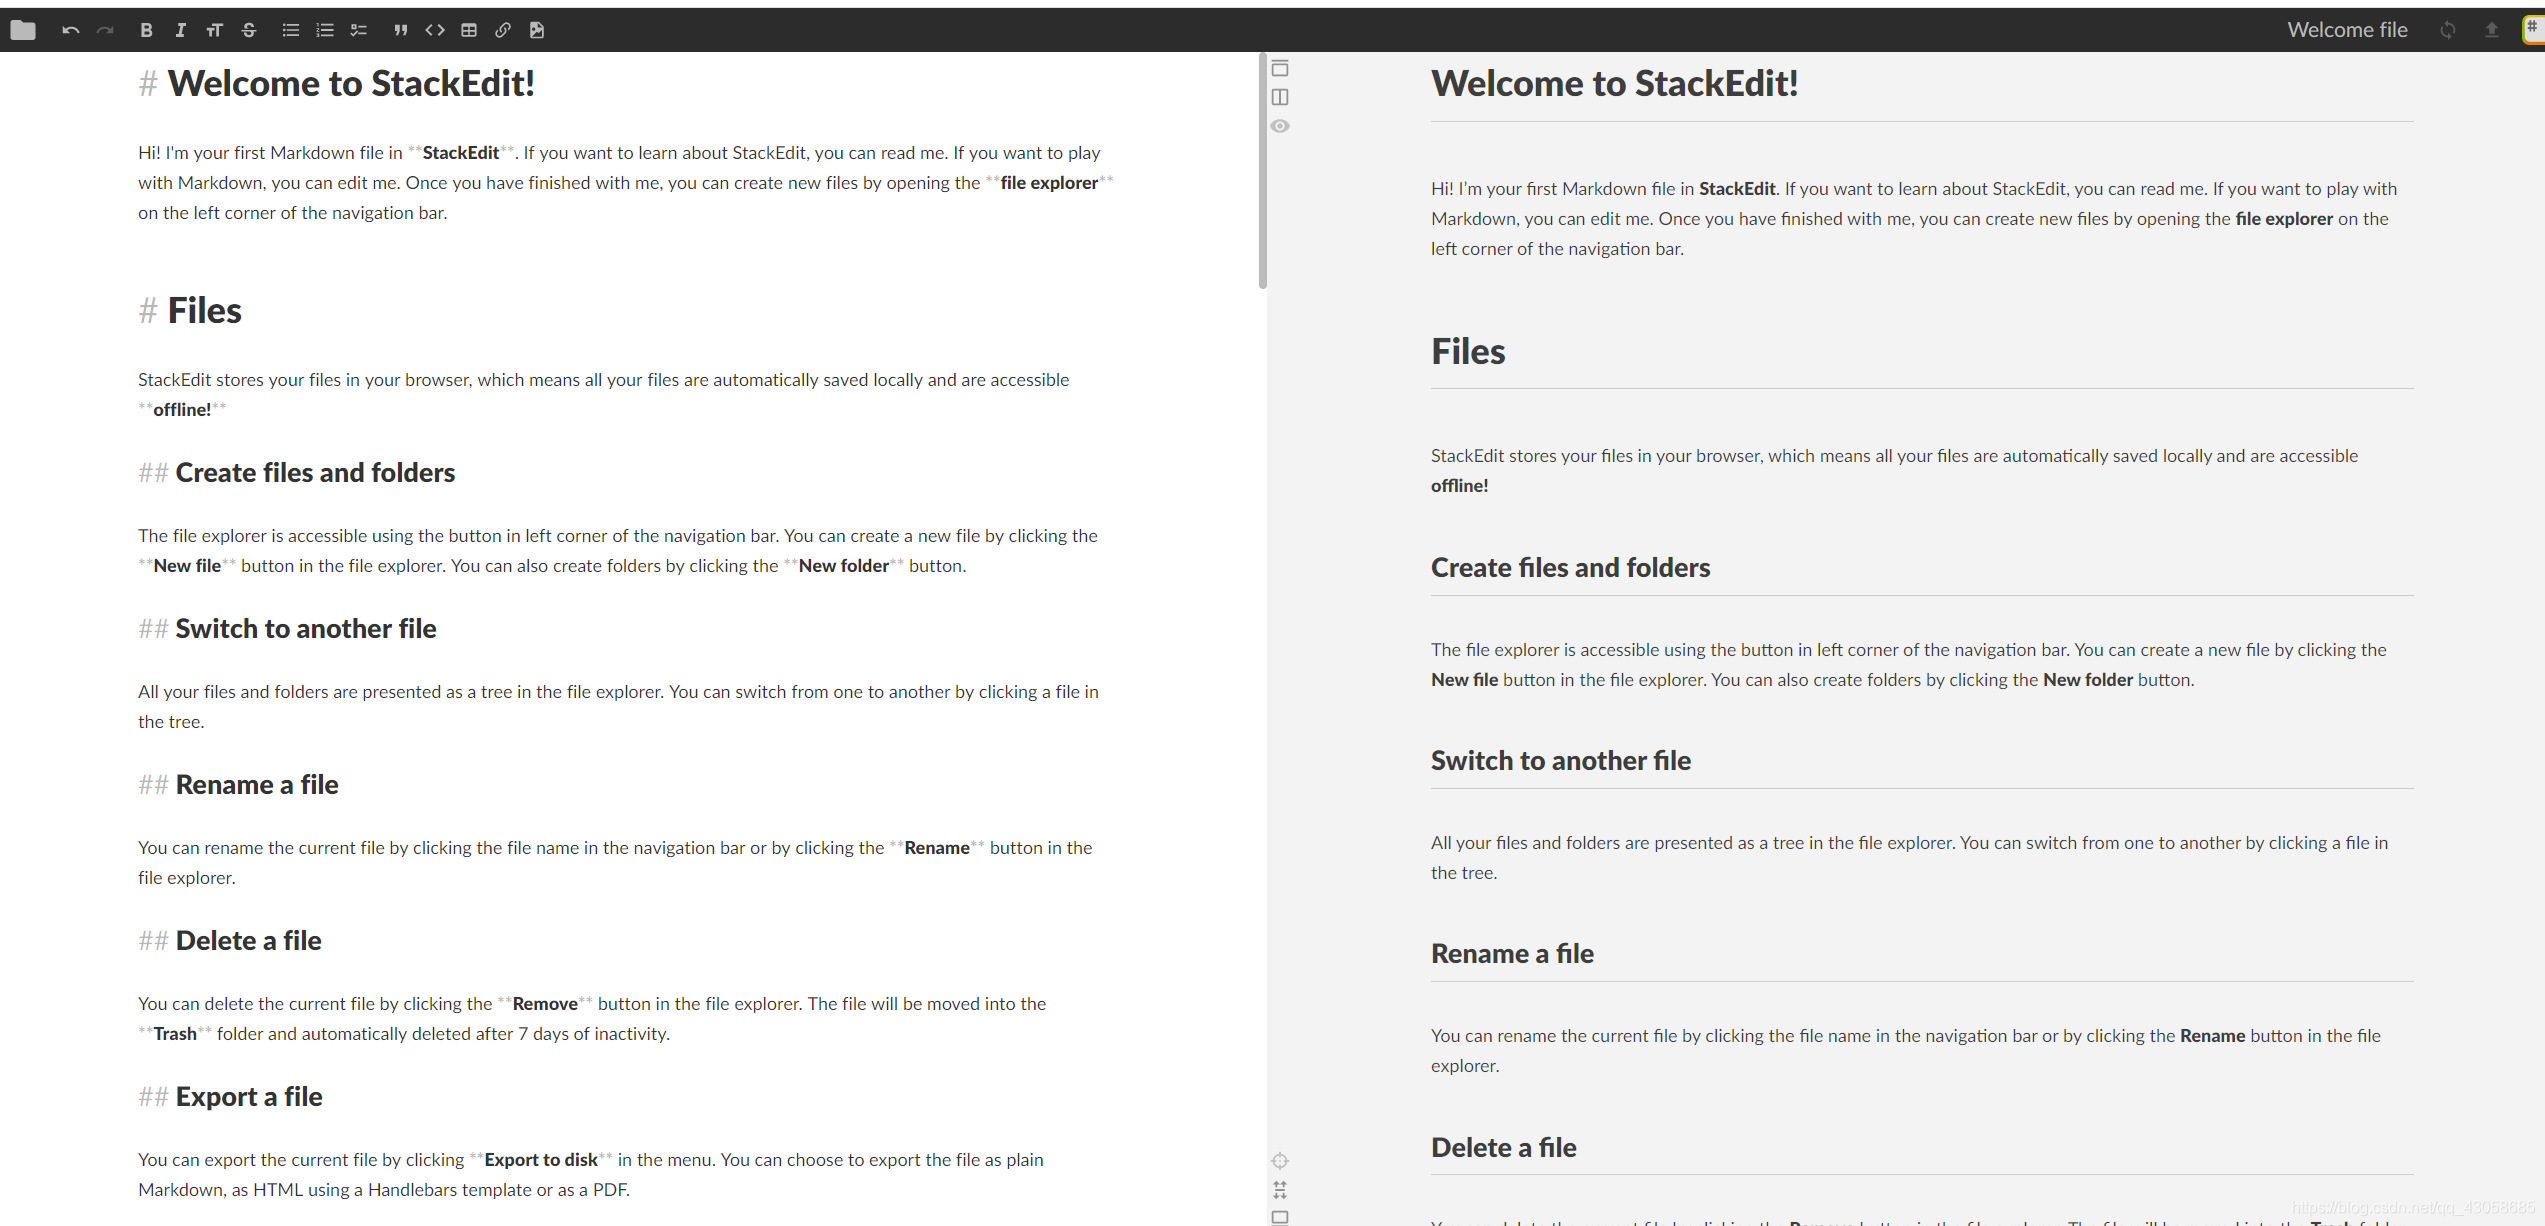The width and height of the screenshot is (2545, 1226).
Task: Apply bold formatting
Action: point(146,30)
